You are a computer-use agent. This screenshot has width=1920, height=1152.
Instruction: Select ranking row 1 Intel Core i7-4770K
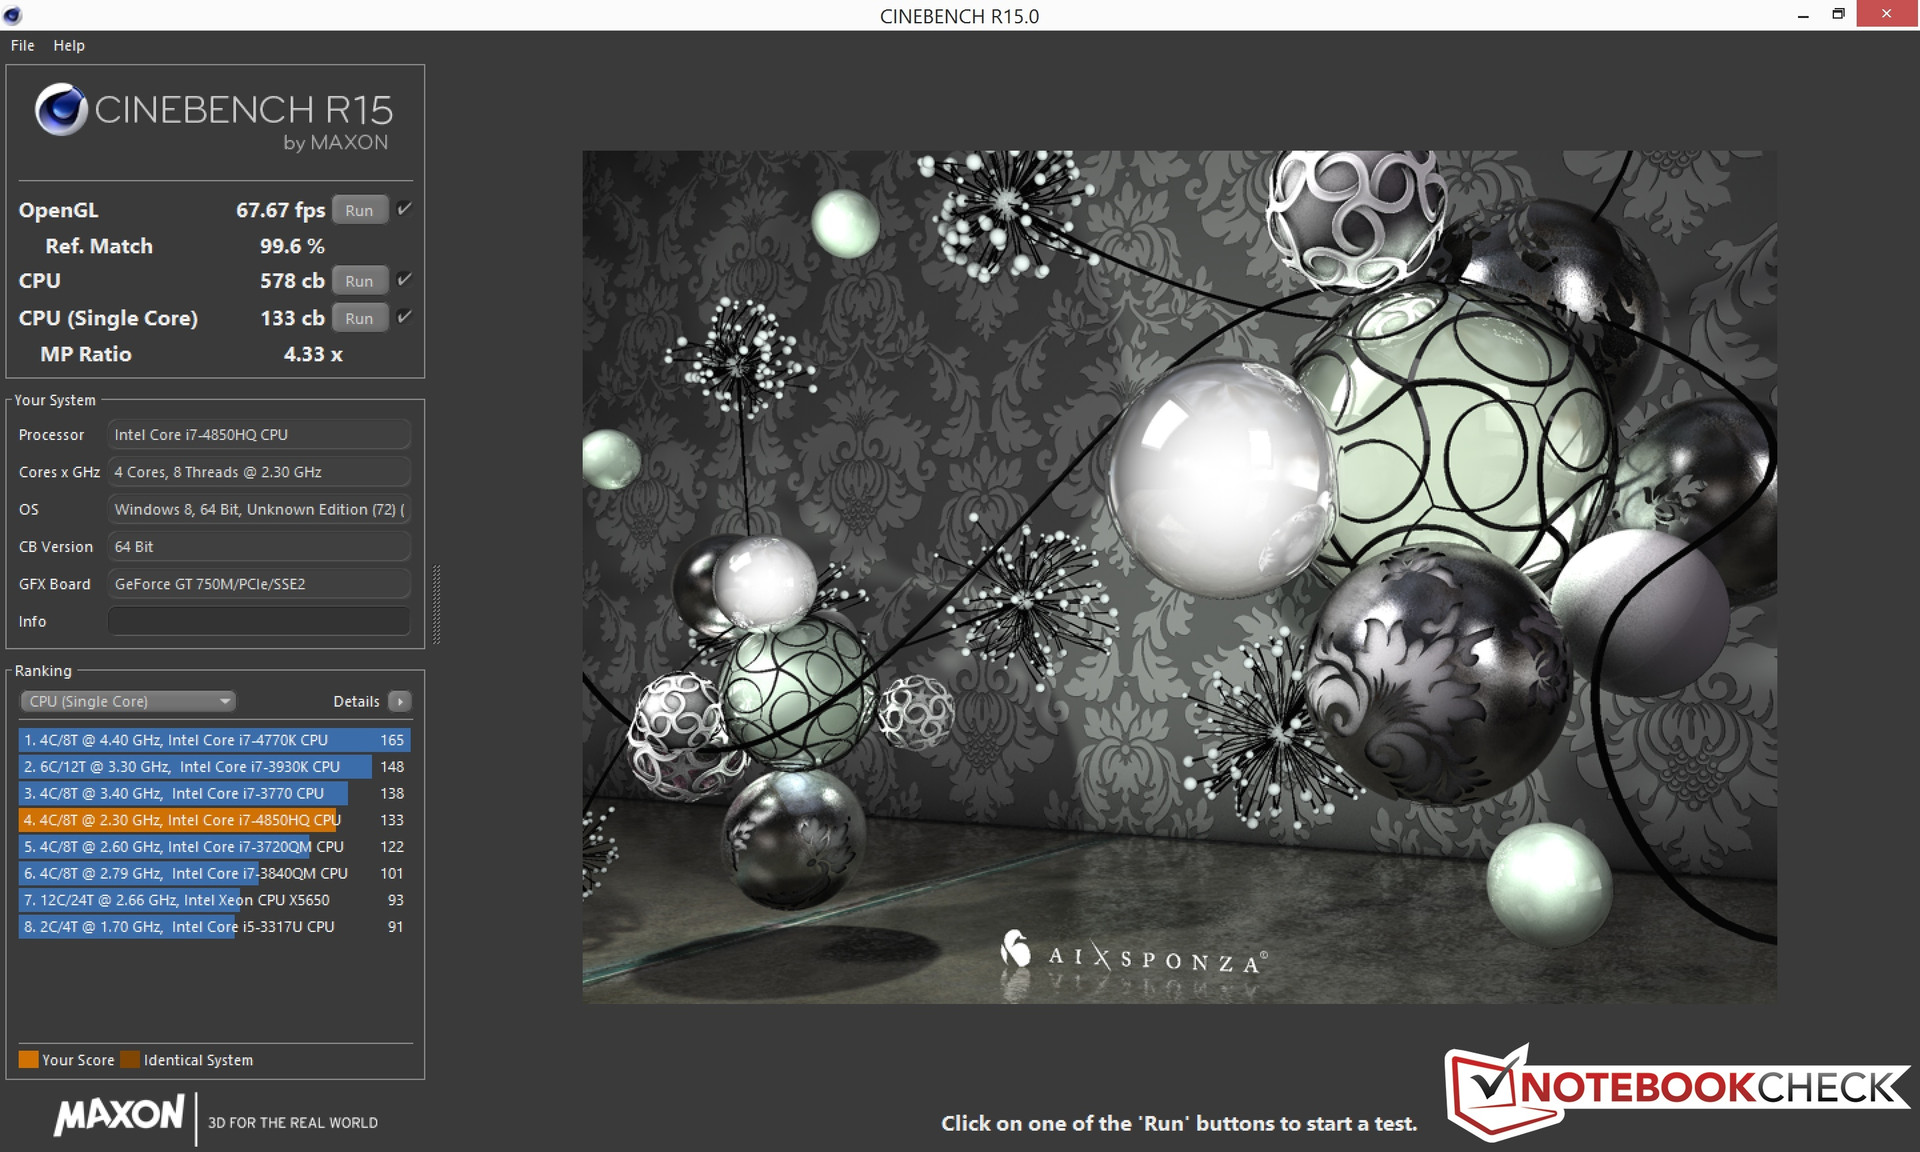(x=214, y=740)
